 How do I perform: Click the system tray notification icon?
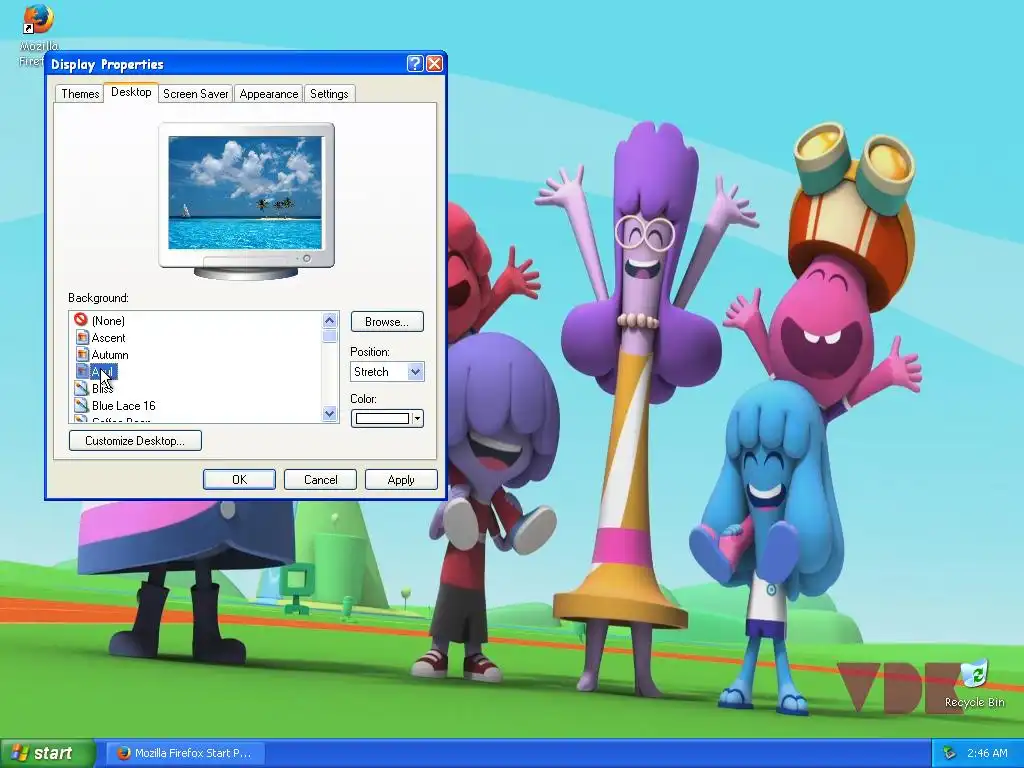[950, 753]
